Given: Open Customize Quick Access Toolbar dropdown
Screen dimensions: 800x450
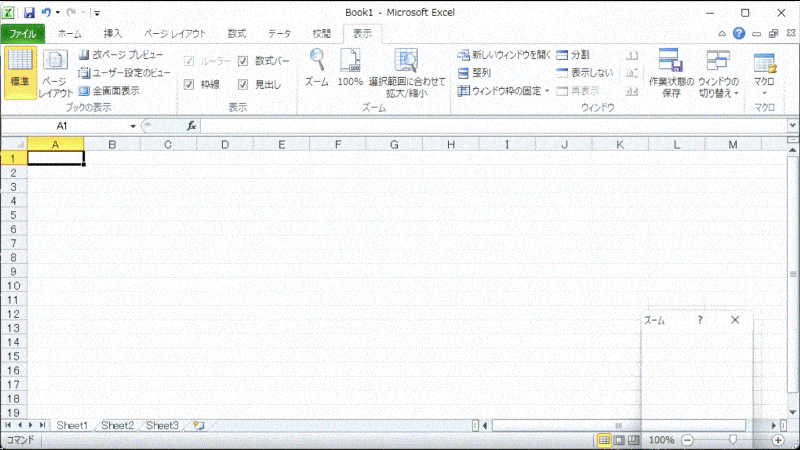Looking at the screenshot, I should 96,13.
